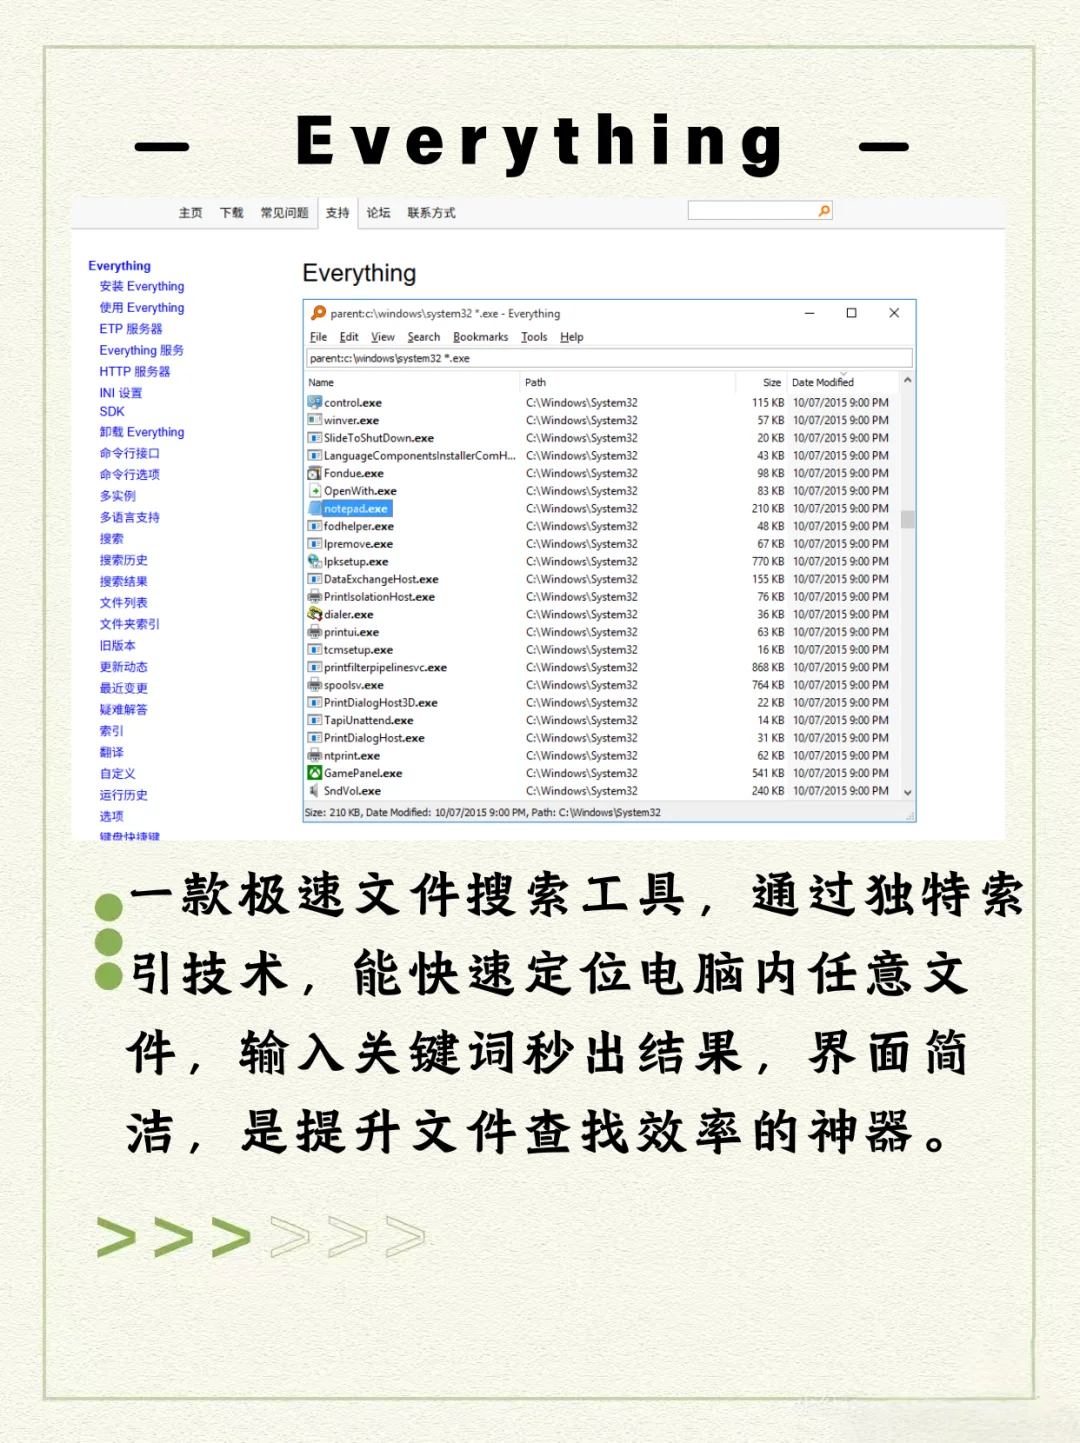Click the results list scrollbar thumb
Image resolution: width=1080 pixels, height=1443 pixels.
pyautogui.click(x=908, y=519)
